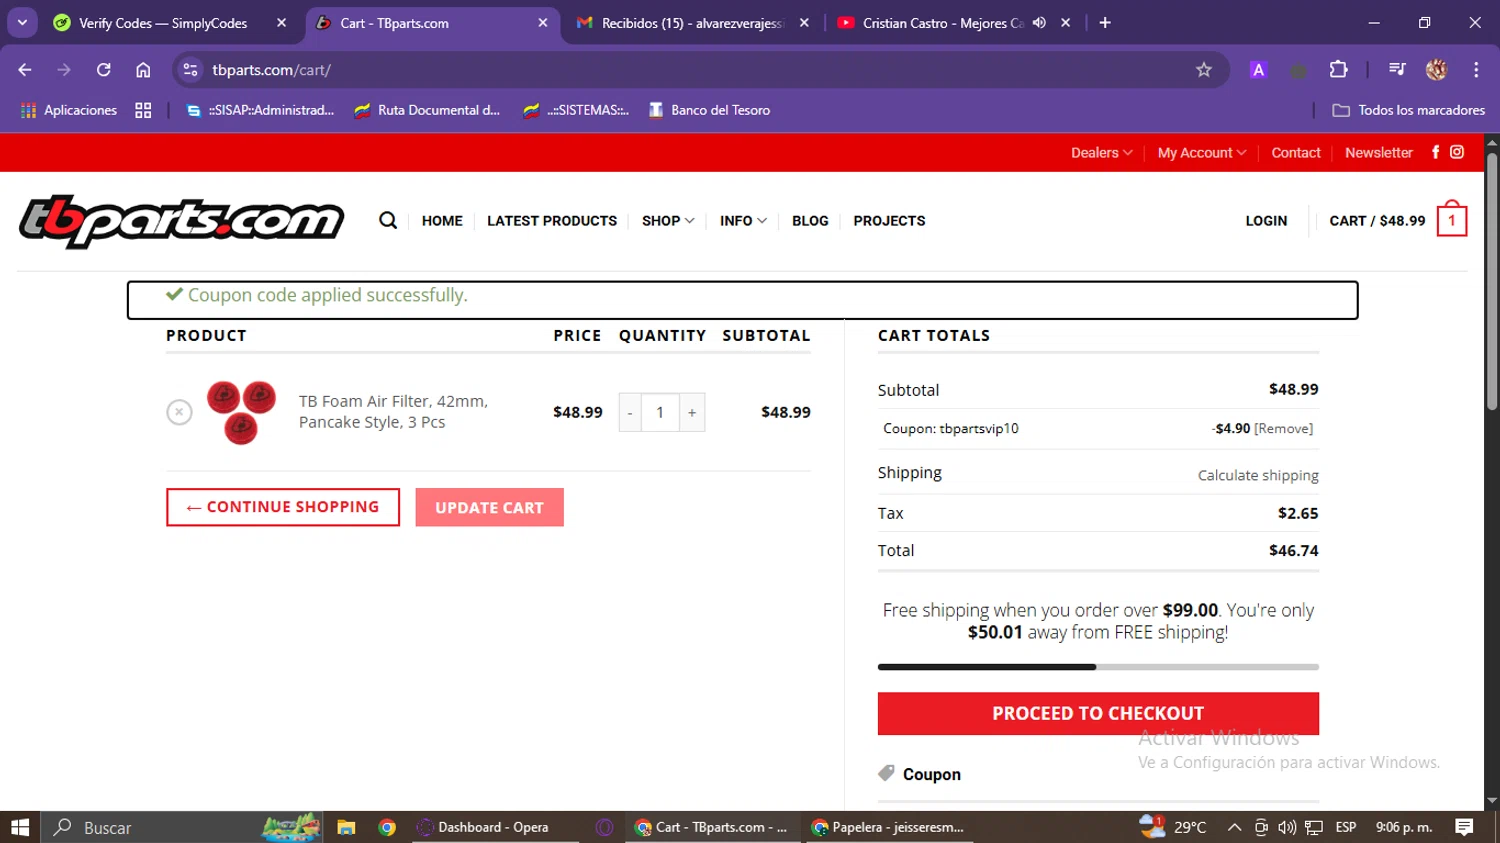
Task: Go to the HOME menu item
Action: (x=442, y=221)
